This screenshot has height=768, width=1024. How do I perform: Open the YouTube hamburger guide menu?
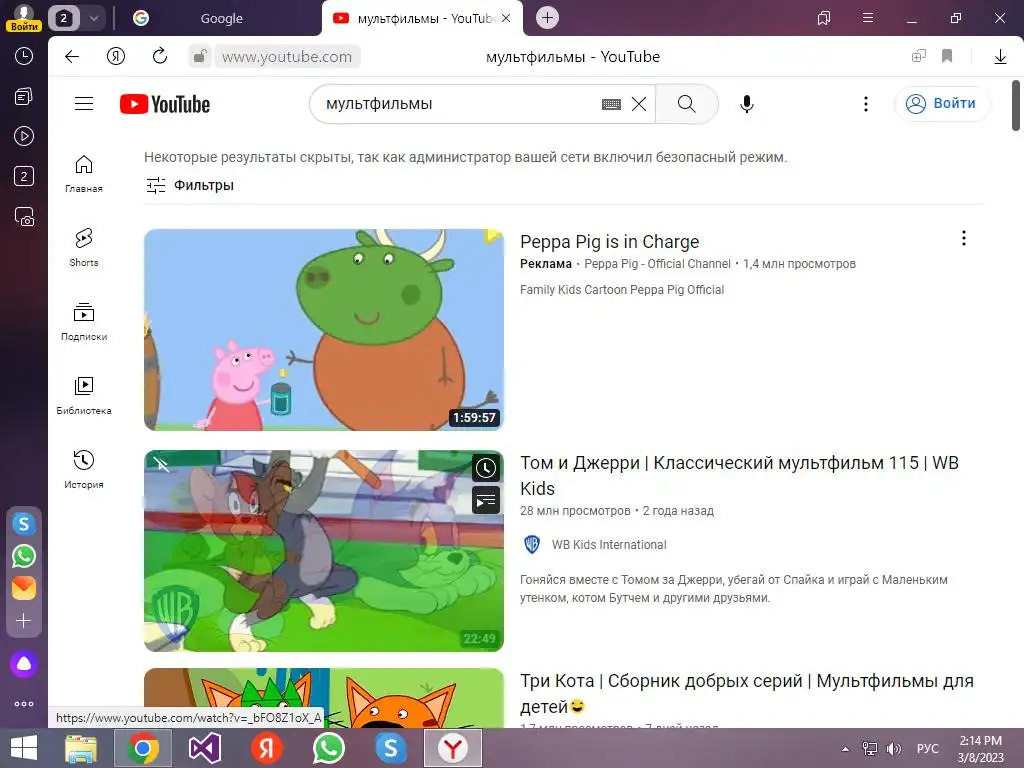click(84, 104)
